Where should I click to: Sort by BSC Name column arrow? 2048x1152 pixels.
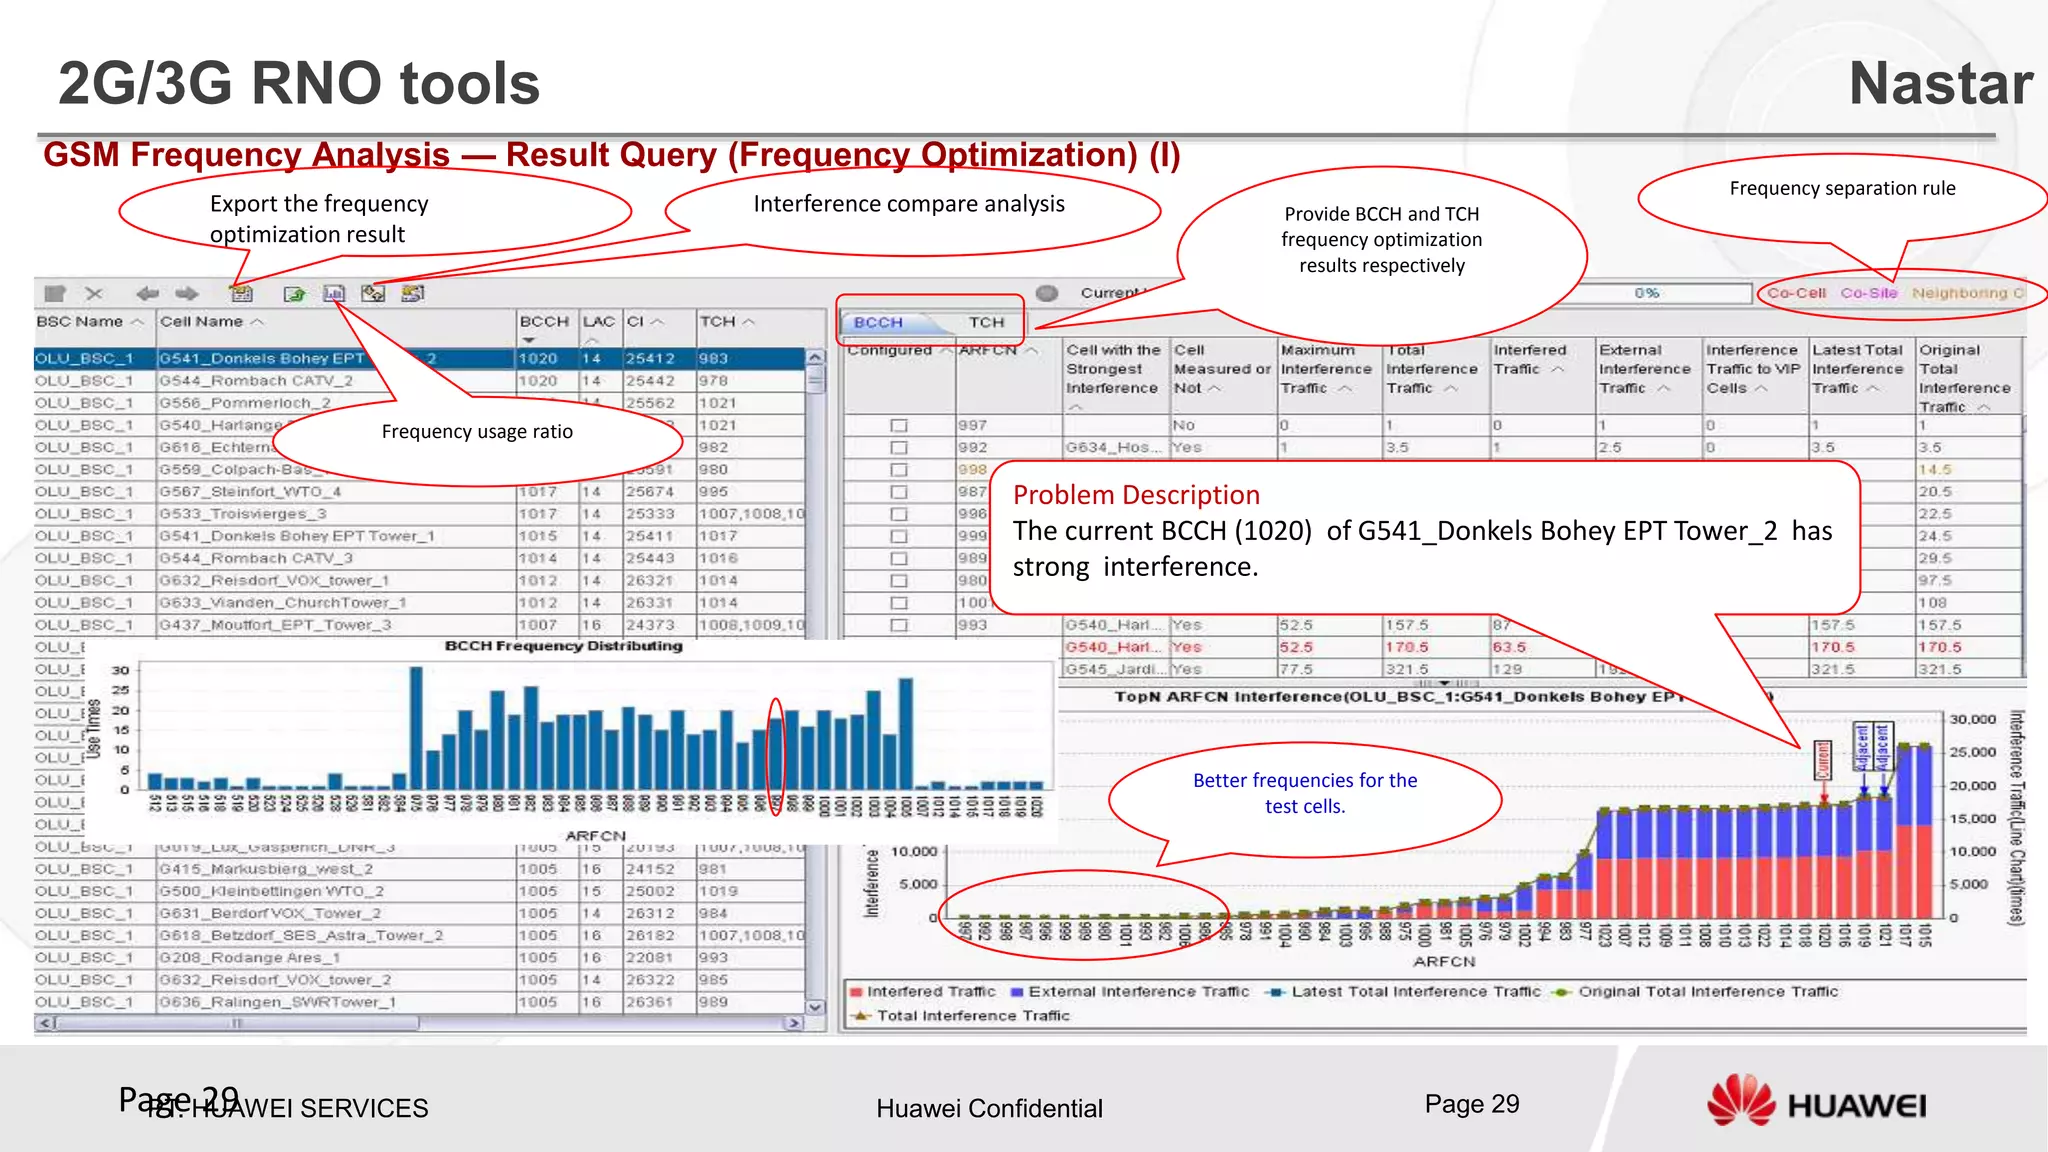pyautogui.click(x=137, y=322)
